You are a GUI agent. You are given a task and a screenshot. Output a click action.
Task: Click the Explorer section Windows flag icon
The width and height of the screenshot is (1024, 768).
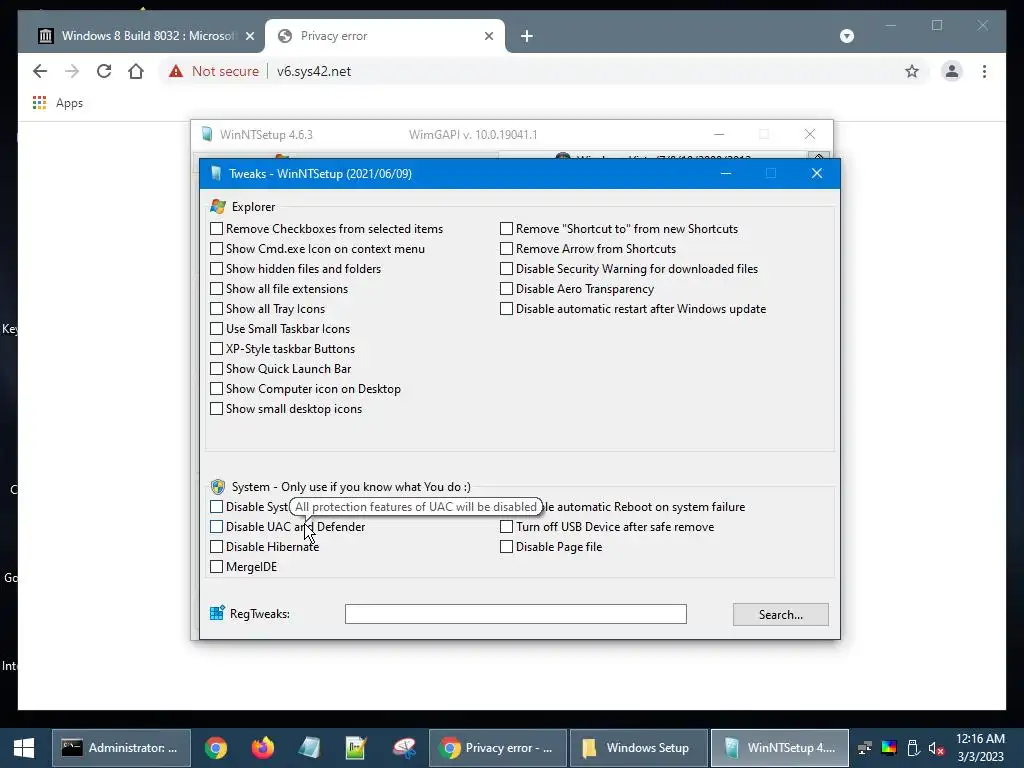point(218,206)
